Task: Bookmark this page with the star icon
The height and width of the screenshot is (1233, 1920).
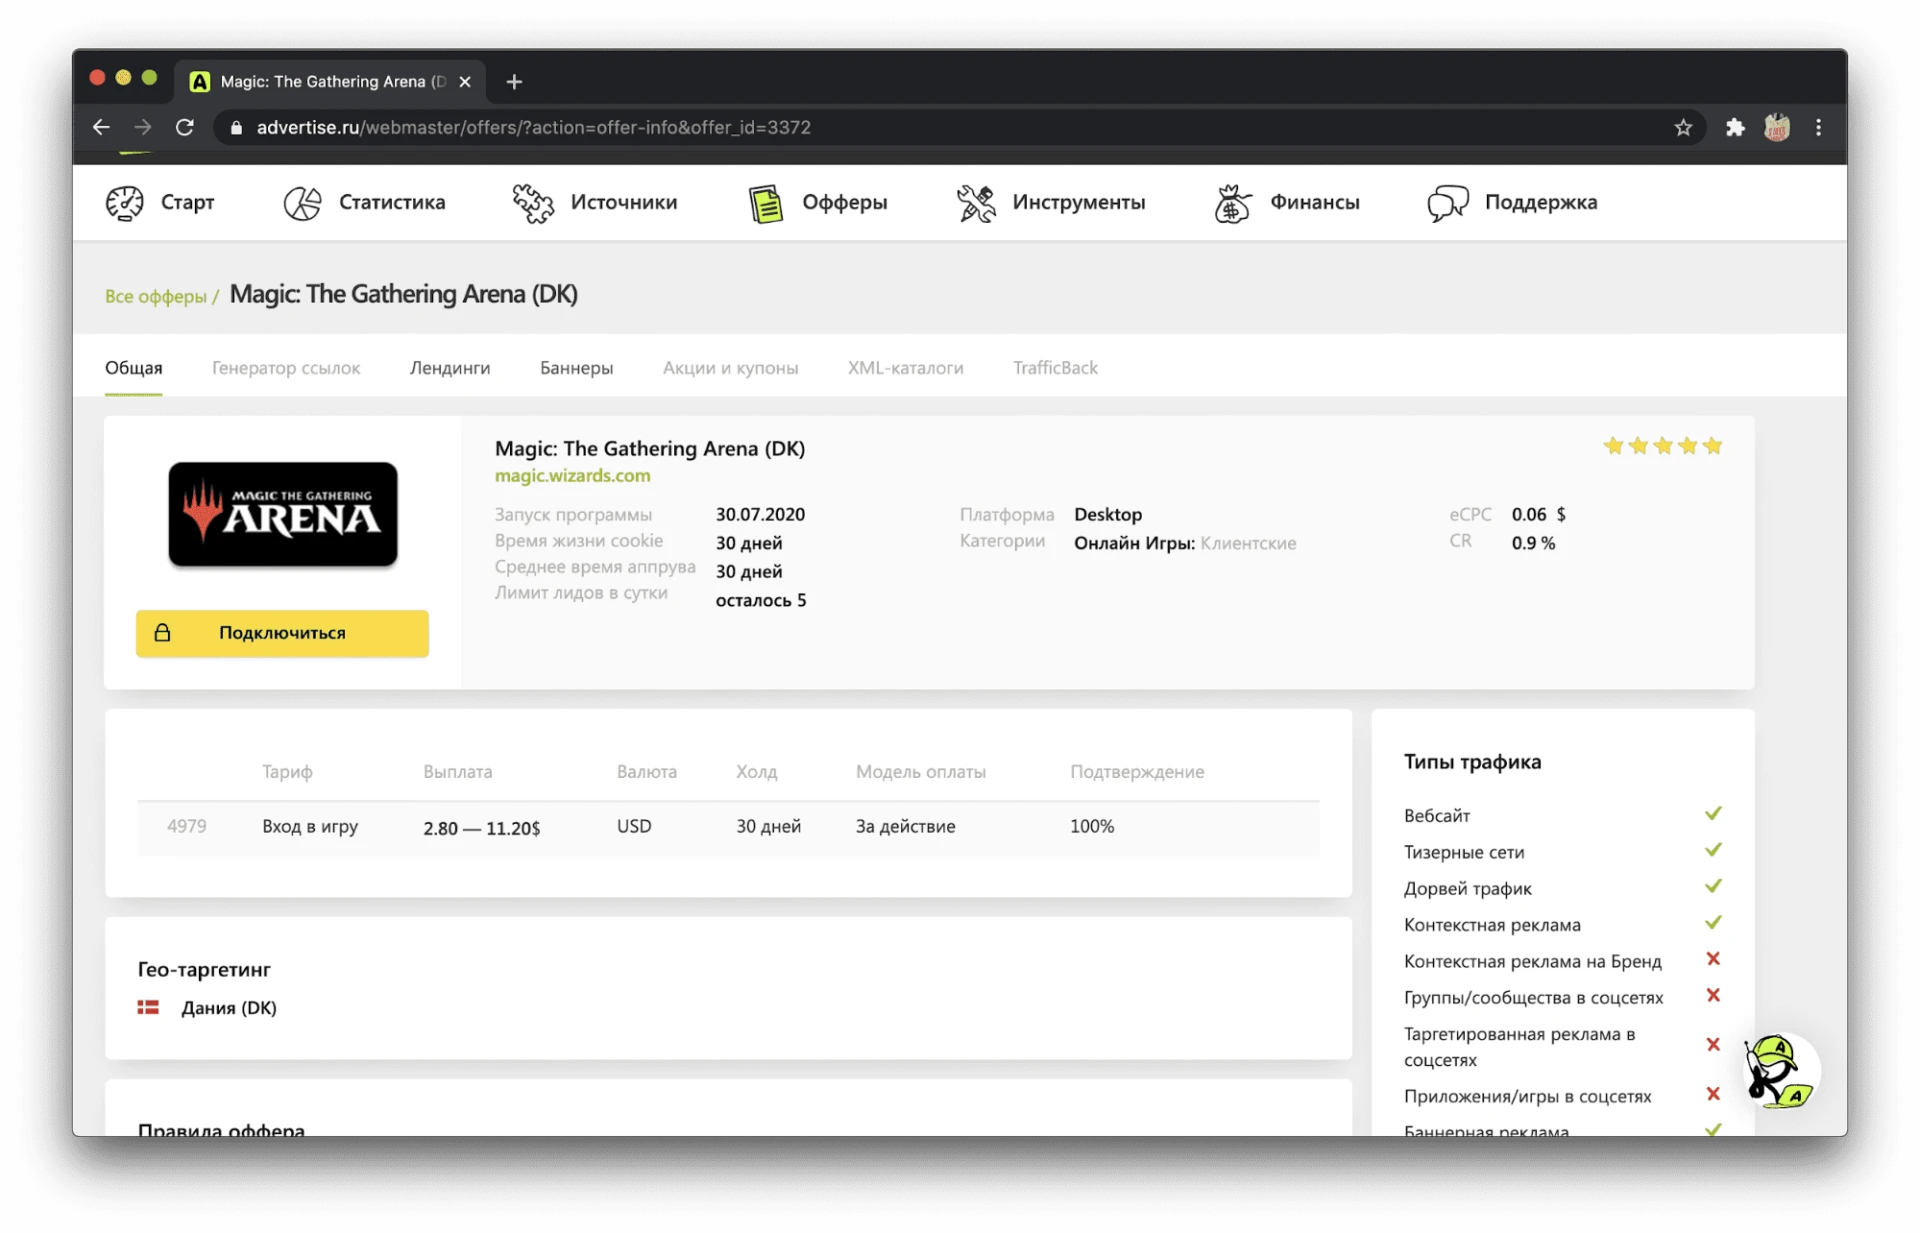Action: coord(1684,127)
